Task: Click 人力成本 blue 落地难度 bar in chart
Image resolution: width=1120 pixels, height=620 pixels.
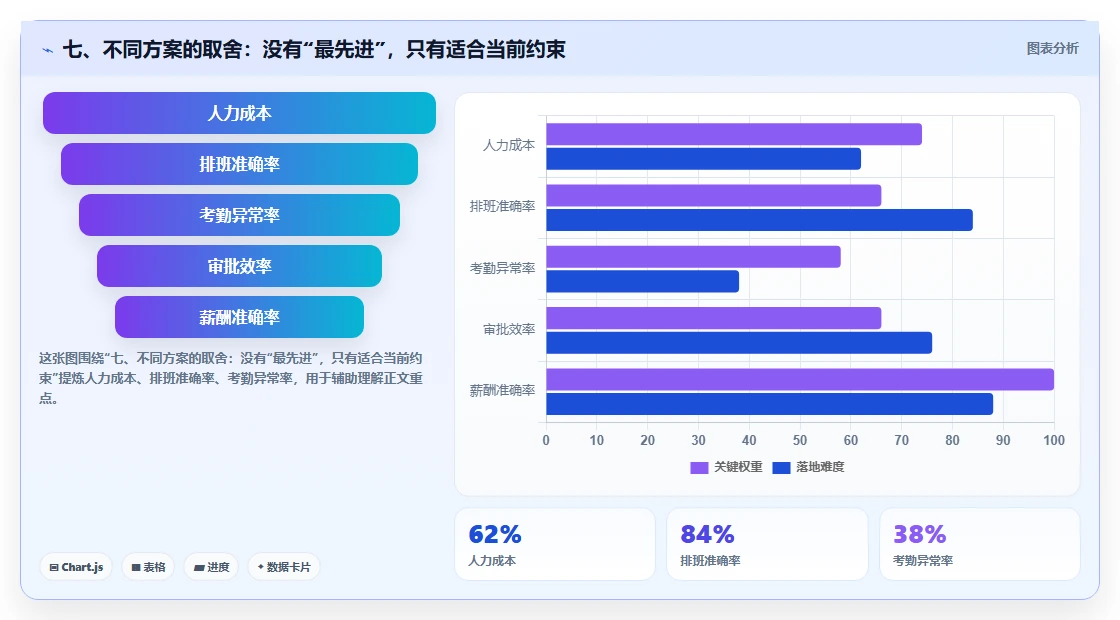Action: 704,159
